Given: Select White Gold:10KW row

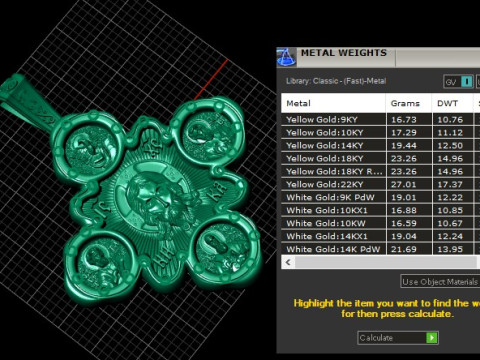Looking at the screenshot, I should tap(381, 223).
